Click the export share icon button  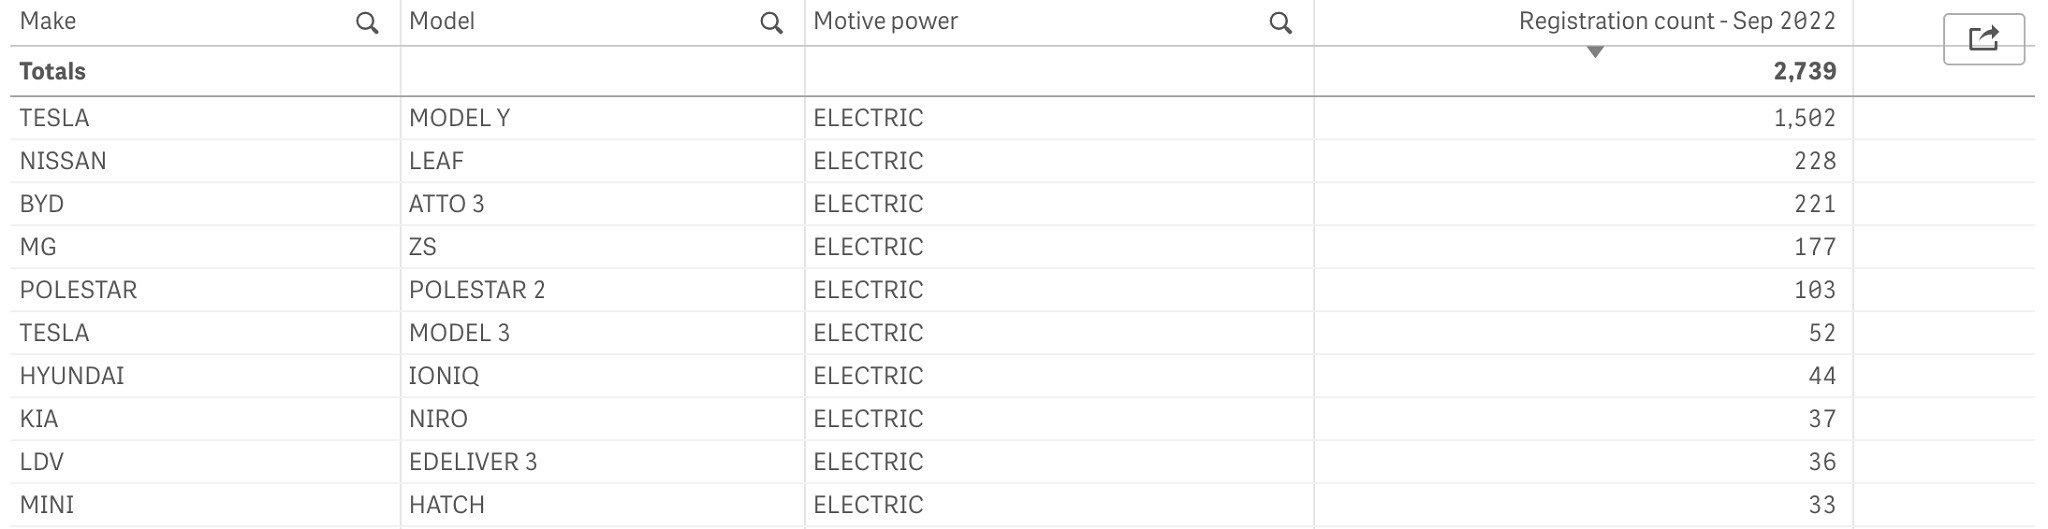click(x=1983, y=39)
